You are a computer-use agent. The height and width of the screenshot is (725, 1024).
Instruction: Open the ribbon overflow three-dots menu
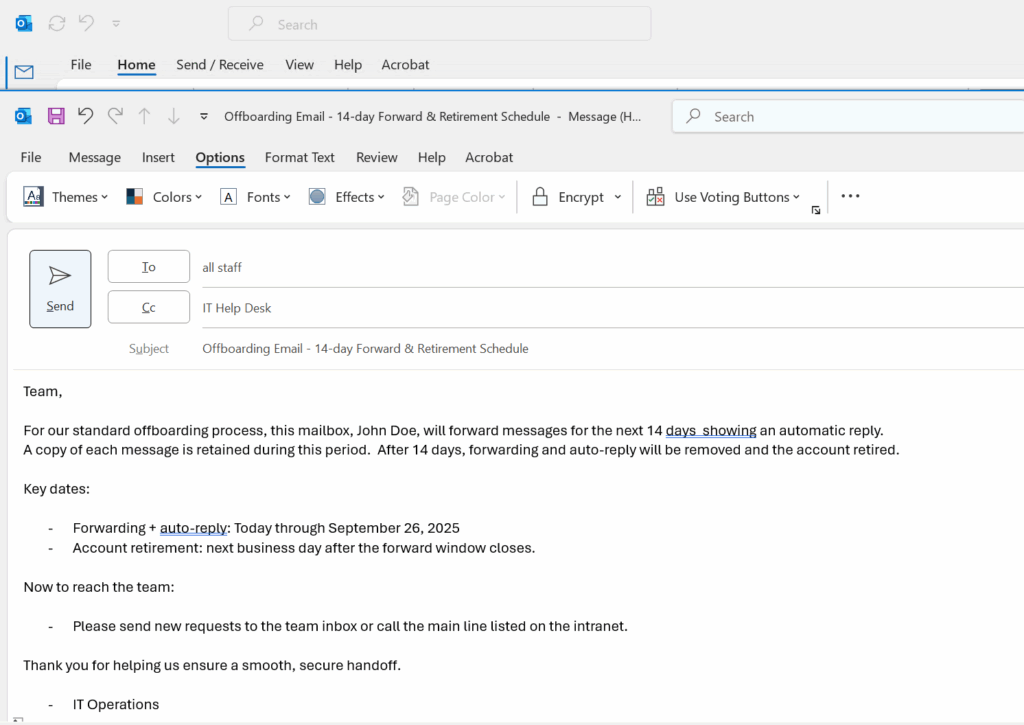click(850, 197)
